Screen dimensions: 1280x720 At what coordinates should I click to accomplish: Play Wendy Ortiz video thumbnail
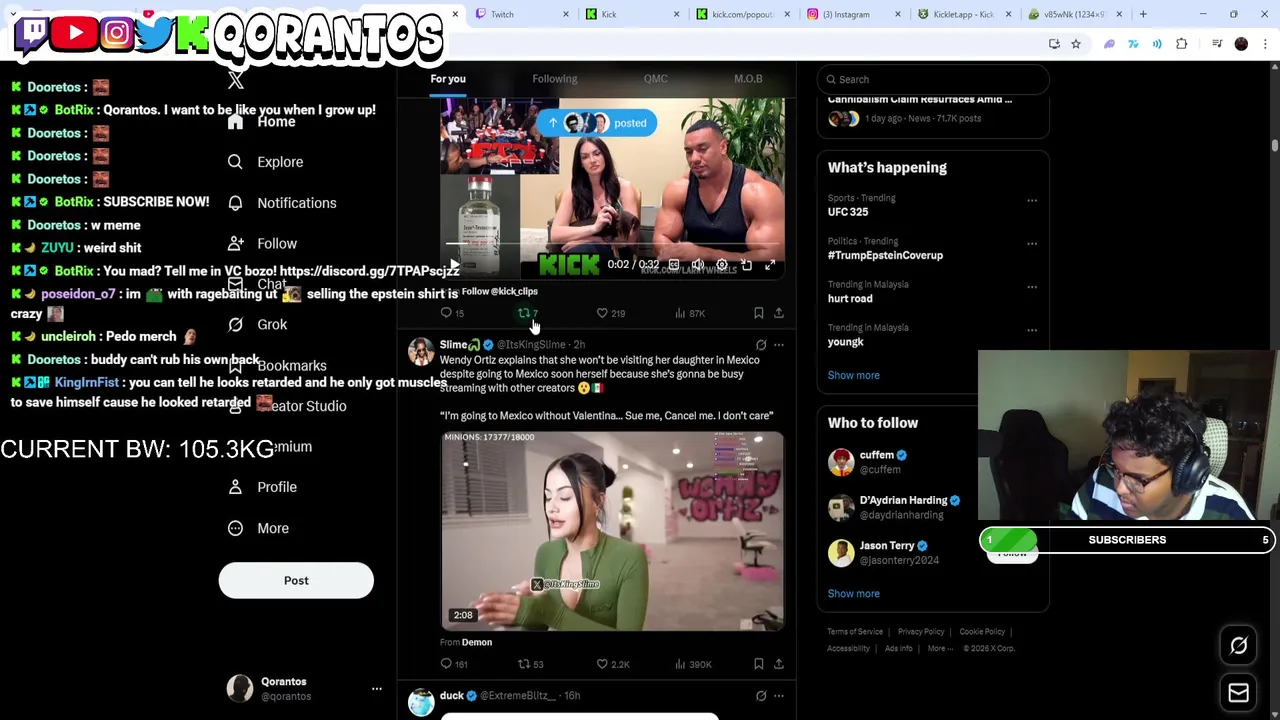pos(613,531)
